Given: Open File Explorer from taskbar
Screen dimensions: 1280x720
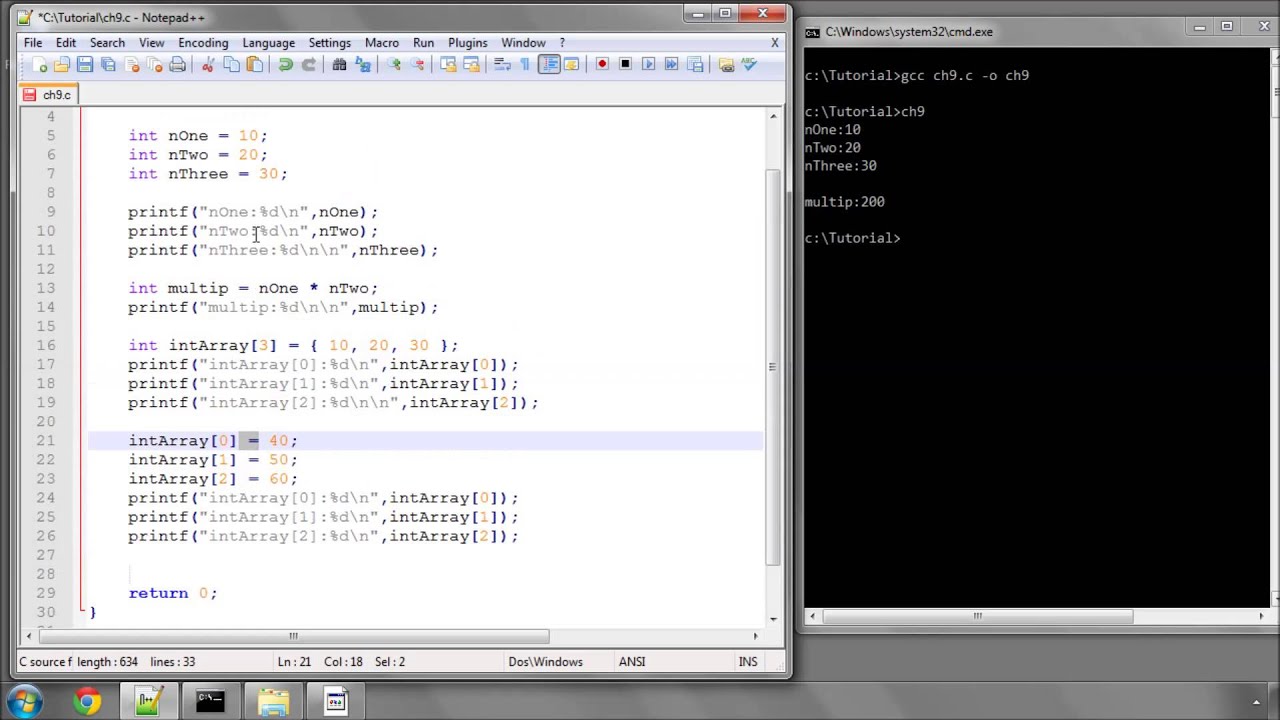Looking at the screenshot, I should [272, 701].
